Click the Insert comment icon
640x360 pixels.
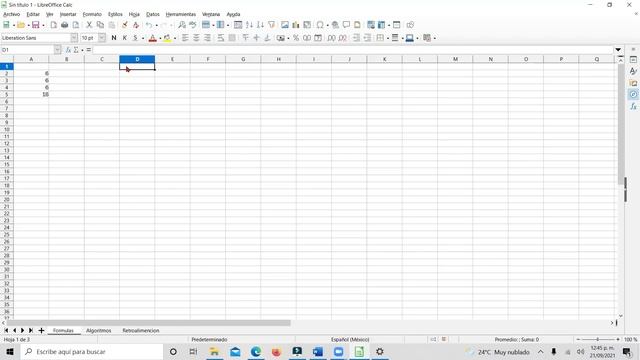(x=346, y=25)
